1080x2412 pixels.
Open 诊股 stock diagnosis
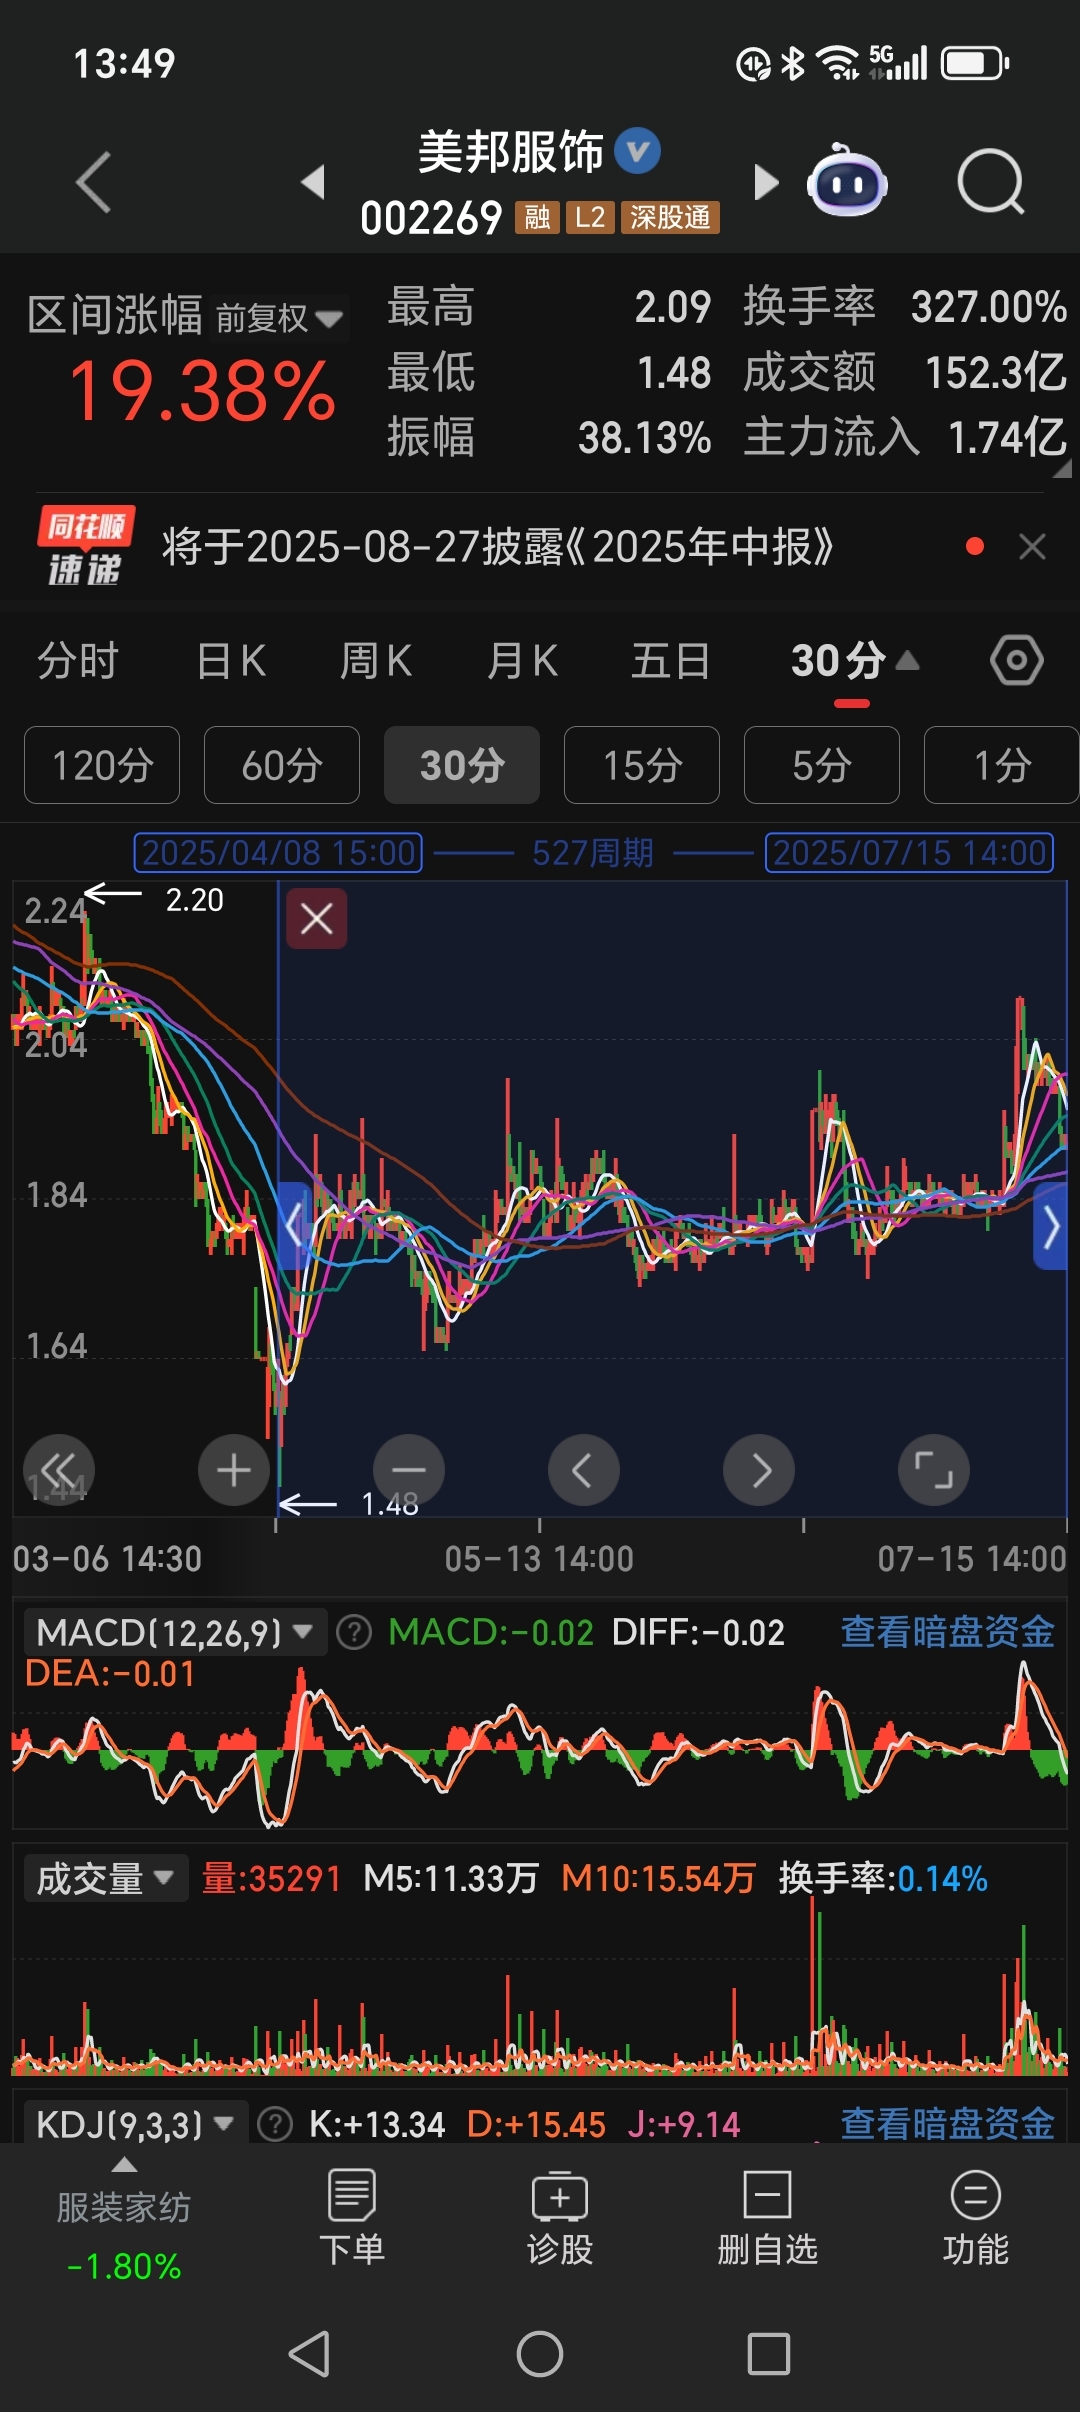pos(560,2218)
